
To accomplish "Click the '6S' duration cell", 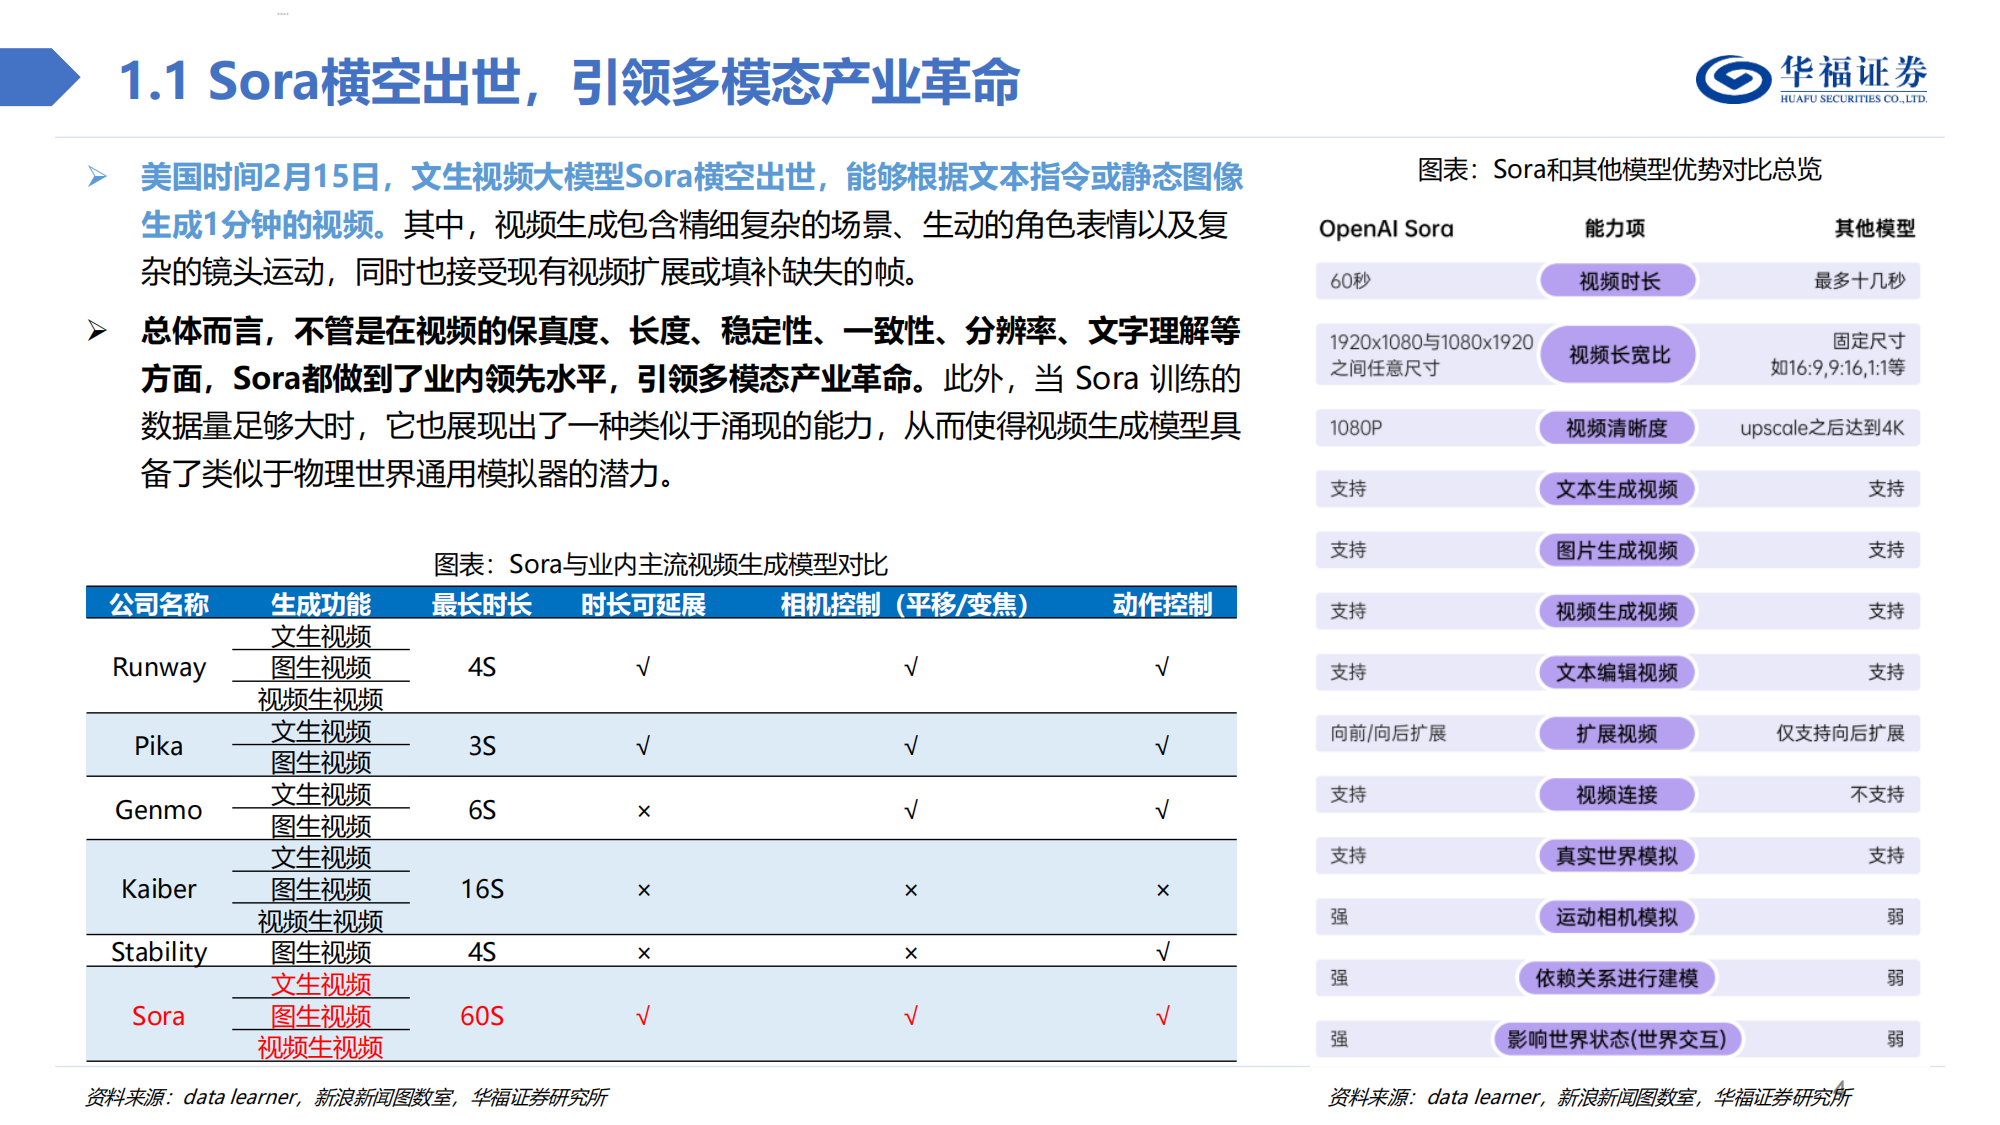I will 482,810.
